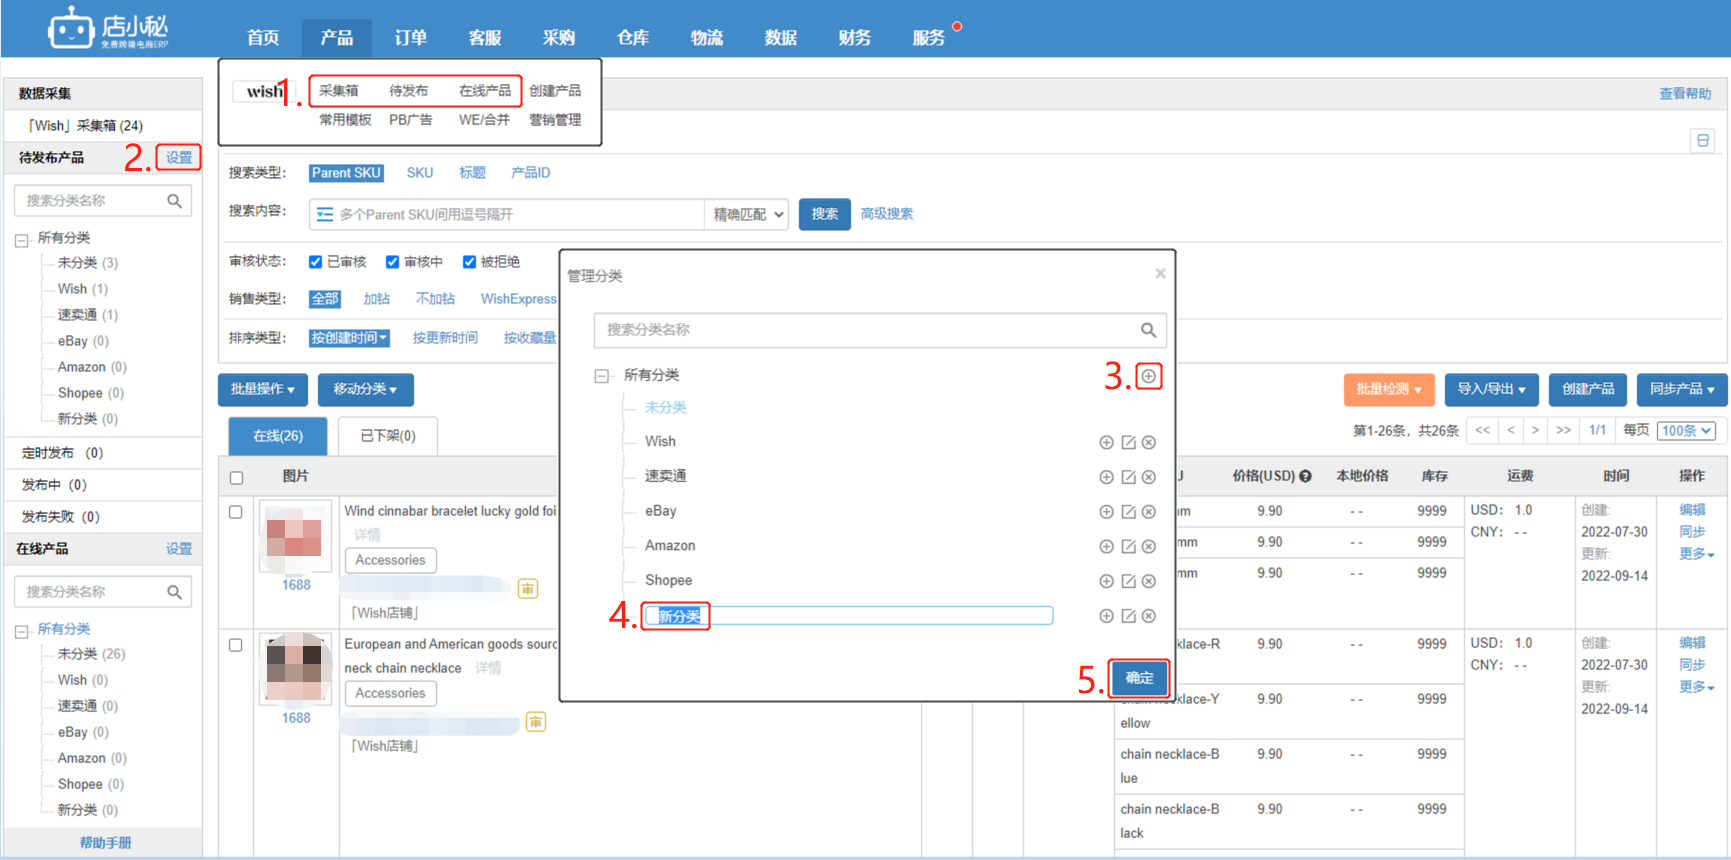The width and height of the screenshot is (1731, 860).
Task: Delete the Wish category in dialog
Action: coord(1149,442)
